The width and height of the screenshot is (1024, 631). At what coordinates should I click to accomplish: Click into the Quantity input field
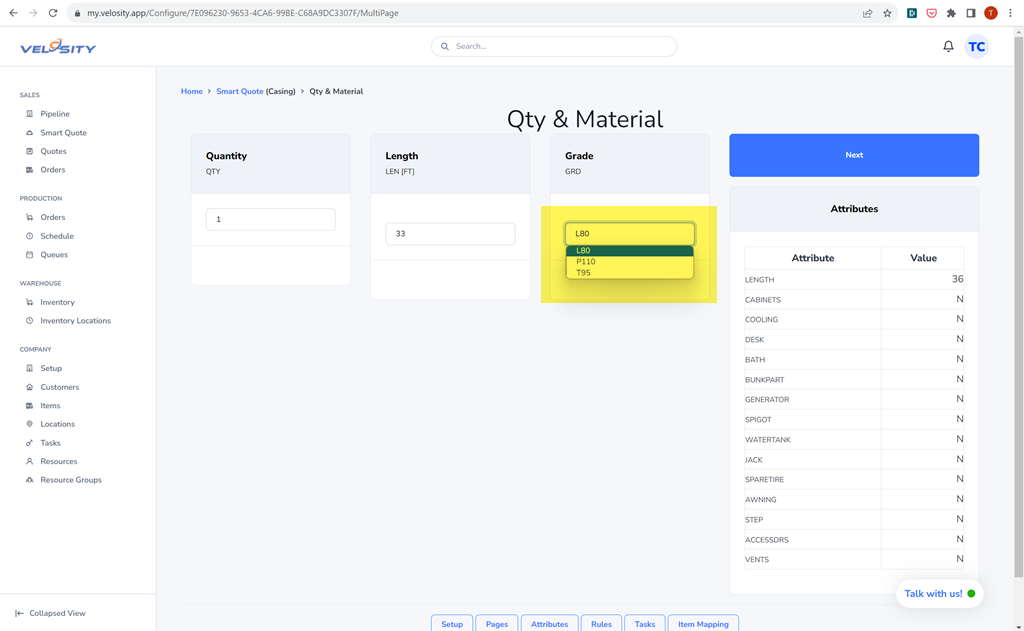[x=270, y=219]
